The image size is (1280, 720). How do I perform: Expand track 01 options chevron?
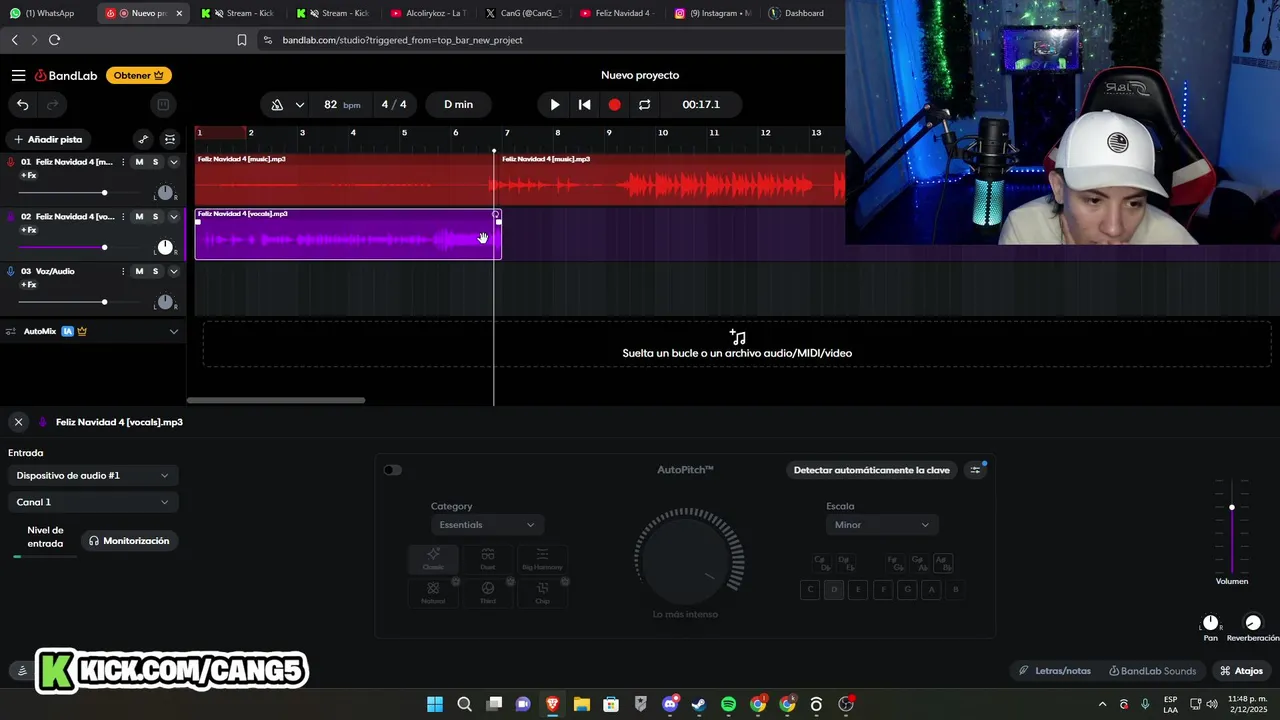(174, 162)
